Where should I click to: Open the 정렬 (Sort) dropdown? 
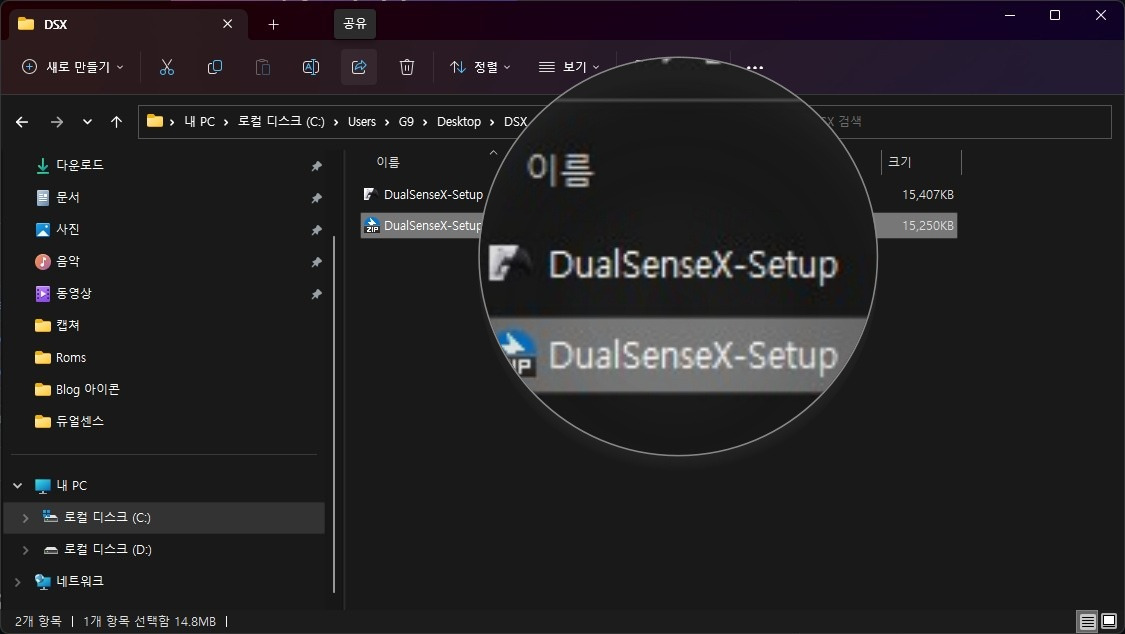pyautogui.click(x=480, y=67)
